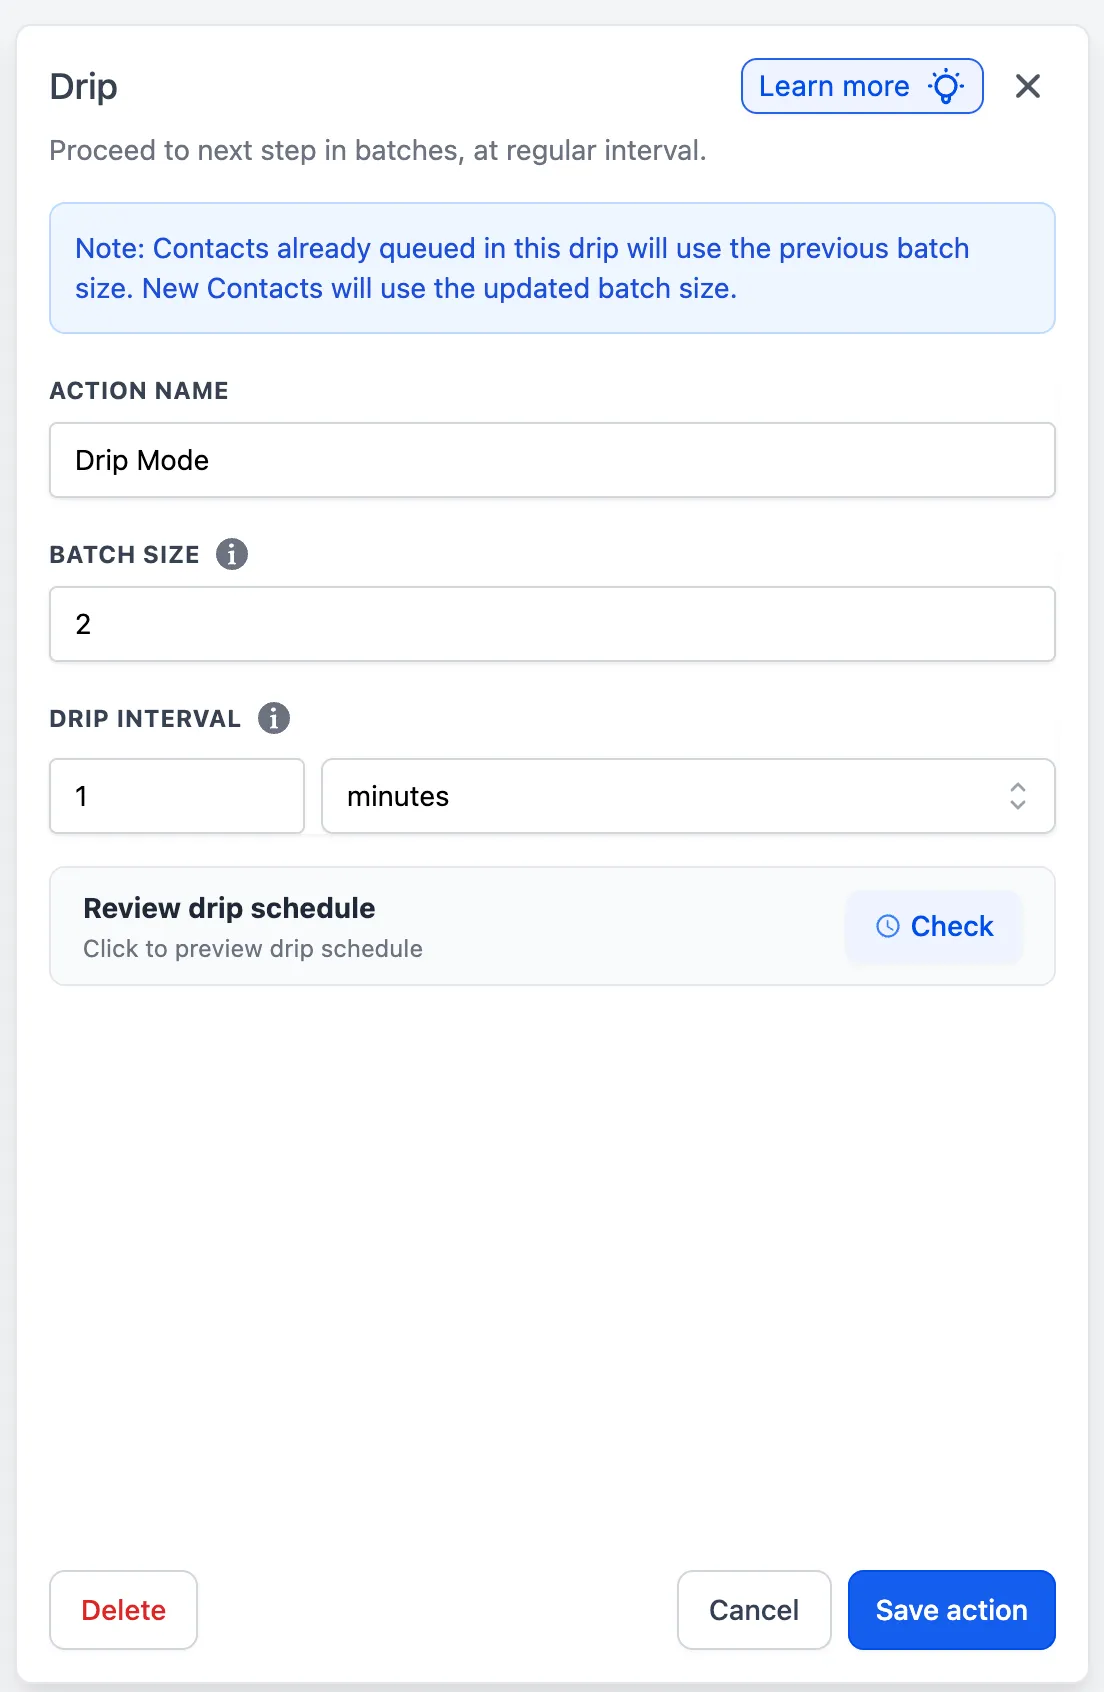Open the minutes interval unit dropdown
The width and height of the screenshot is (1104, 1692).
tap(688, 796)
